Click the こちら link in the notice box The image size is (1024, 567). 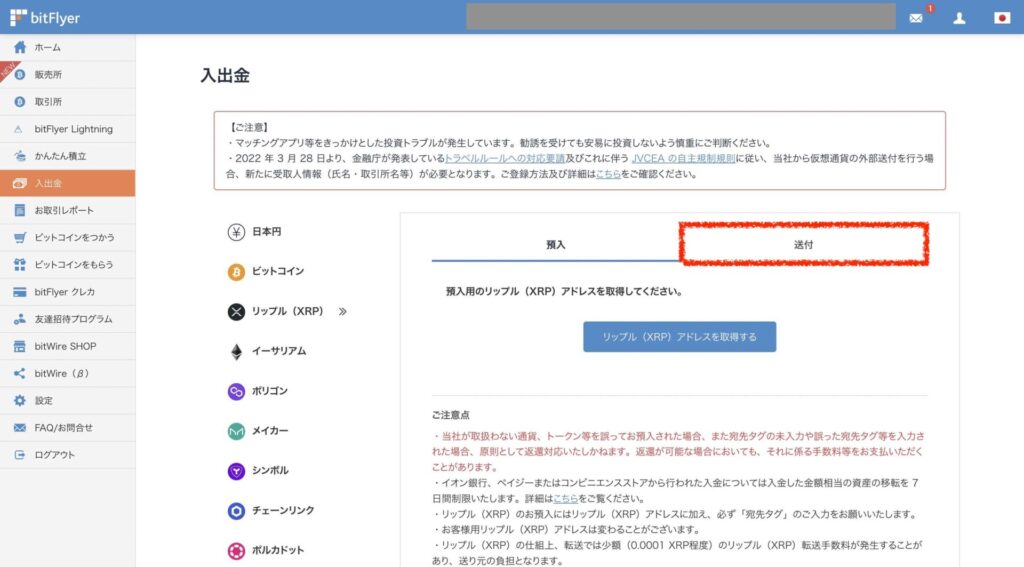[608, 174]
